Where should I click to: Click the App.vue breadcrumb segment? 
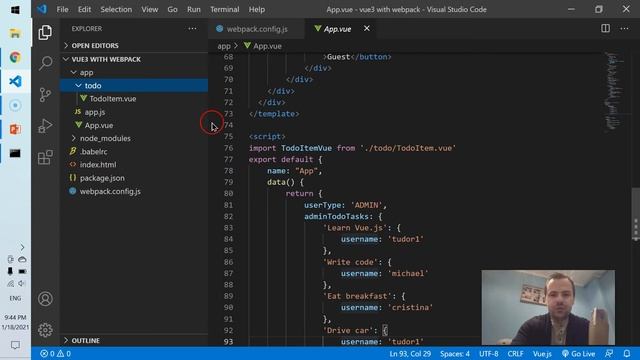263,46
